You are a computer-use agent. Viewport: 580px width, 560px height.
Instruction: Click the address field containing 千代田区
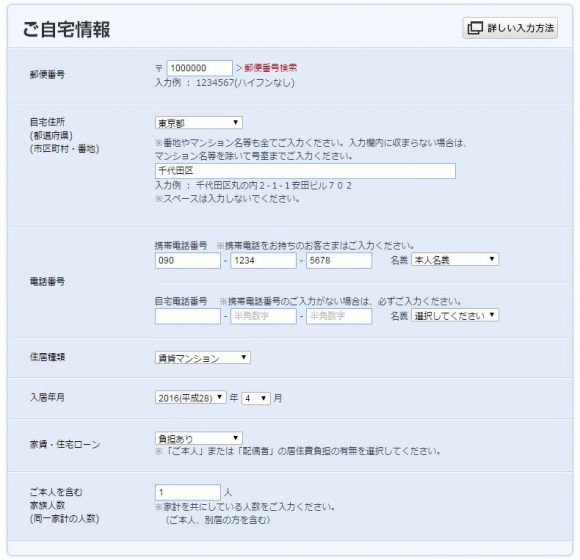coord(305,171)
